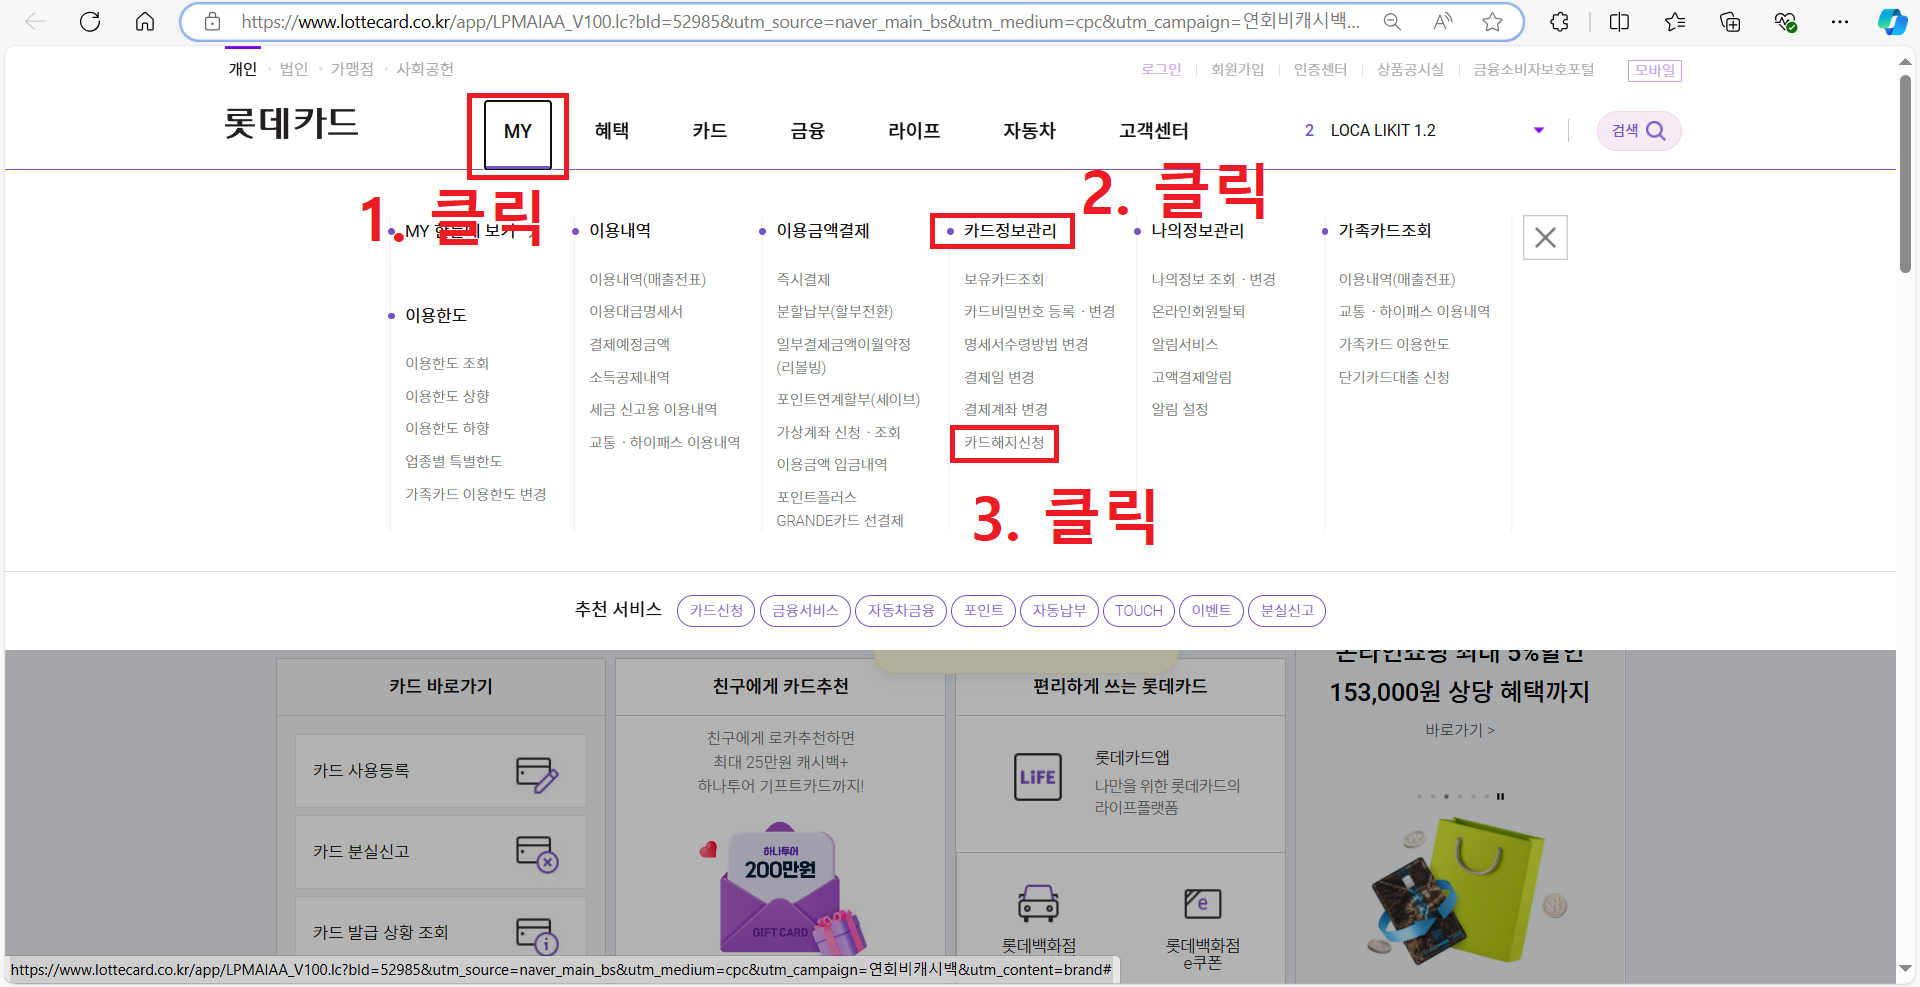Open the 혜택 menu
This screenshot has height=987, width=1920.
[x=611, y=131]
